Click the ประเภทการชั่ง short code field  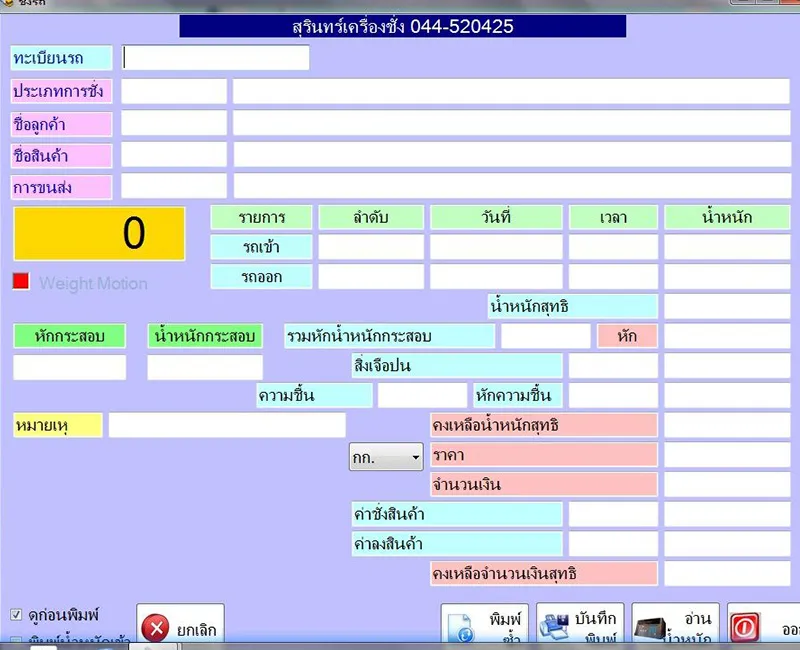[174, 91]
